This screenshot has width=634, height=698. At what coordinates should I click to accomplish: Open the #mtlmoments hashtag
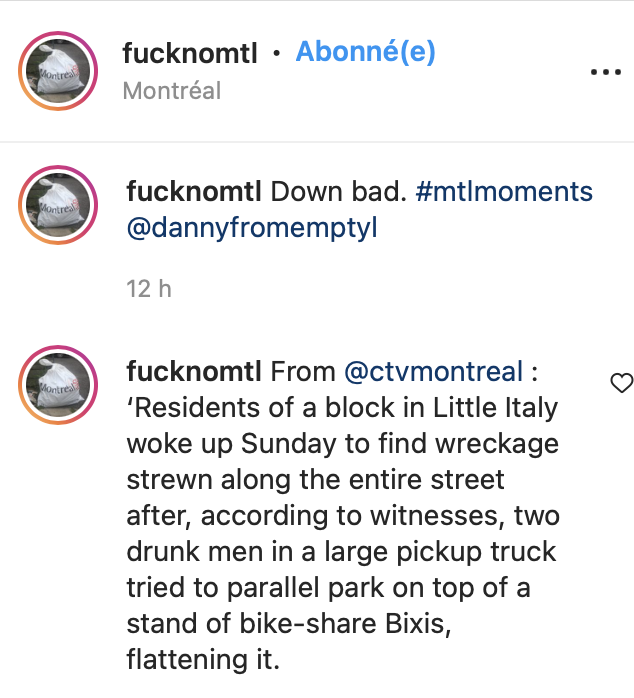pos(504,191)
